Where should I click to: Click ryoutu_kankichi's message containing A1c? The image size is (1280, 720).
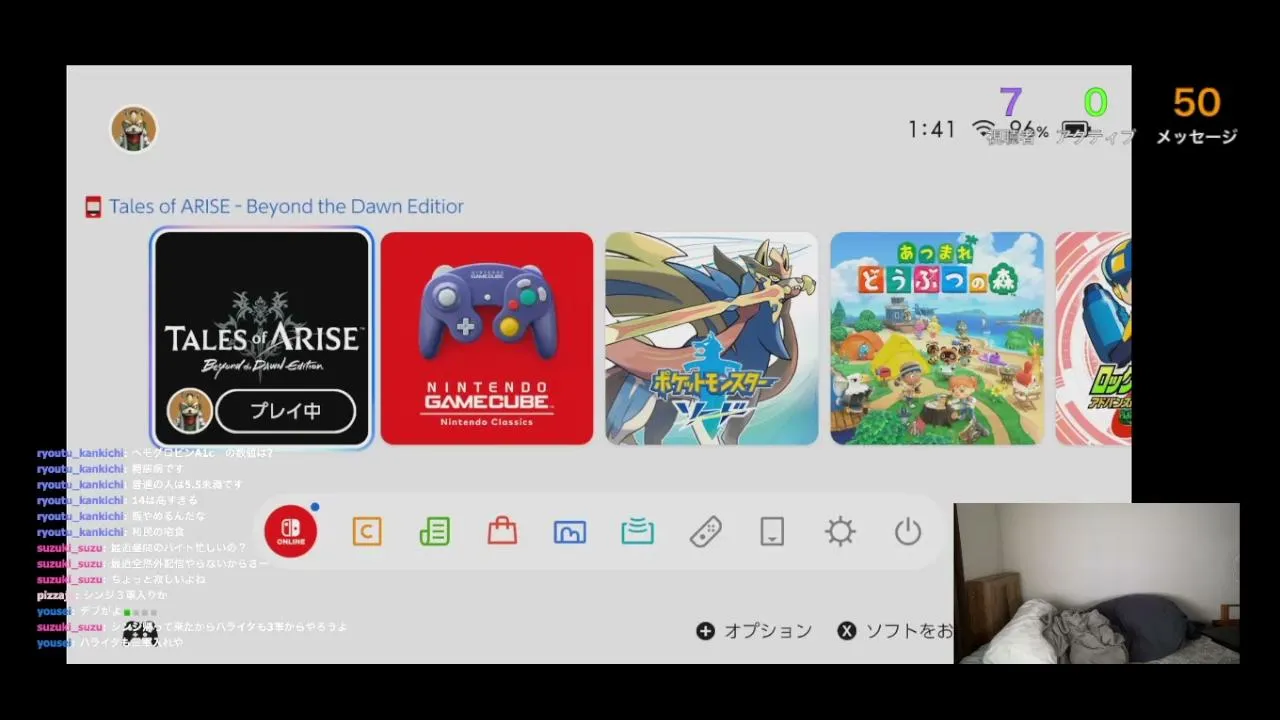pyautogui.click(x=155, y=453)
